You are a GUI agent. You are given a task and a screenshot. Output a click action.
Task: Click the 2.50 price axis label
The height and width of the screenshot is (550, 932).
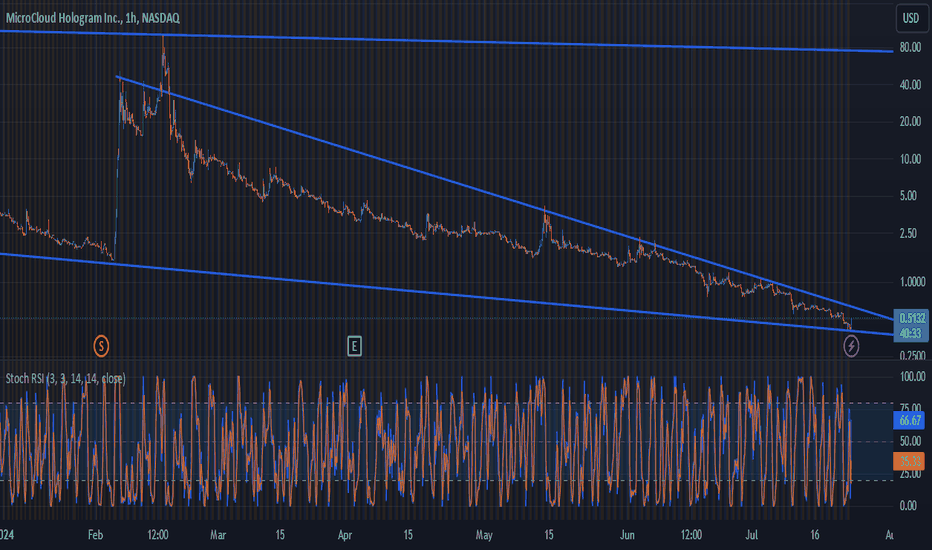coord(908,234)
